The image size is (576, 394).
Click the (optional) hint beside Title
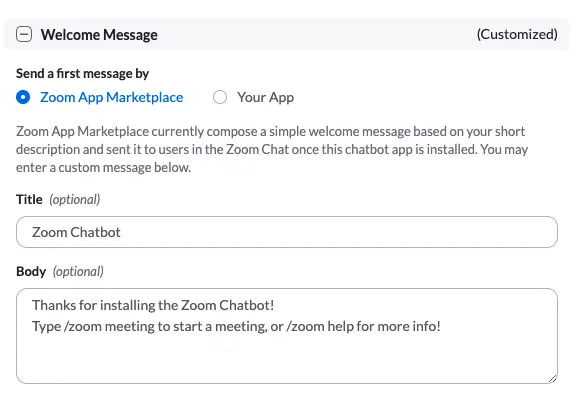coord(75,199)
